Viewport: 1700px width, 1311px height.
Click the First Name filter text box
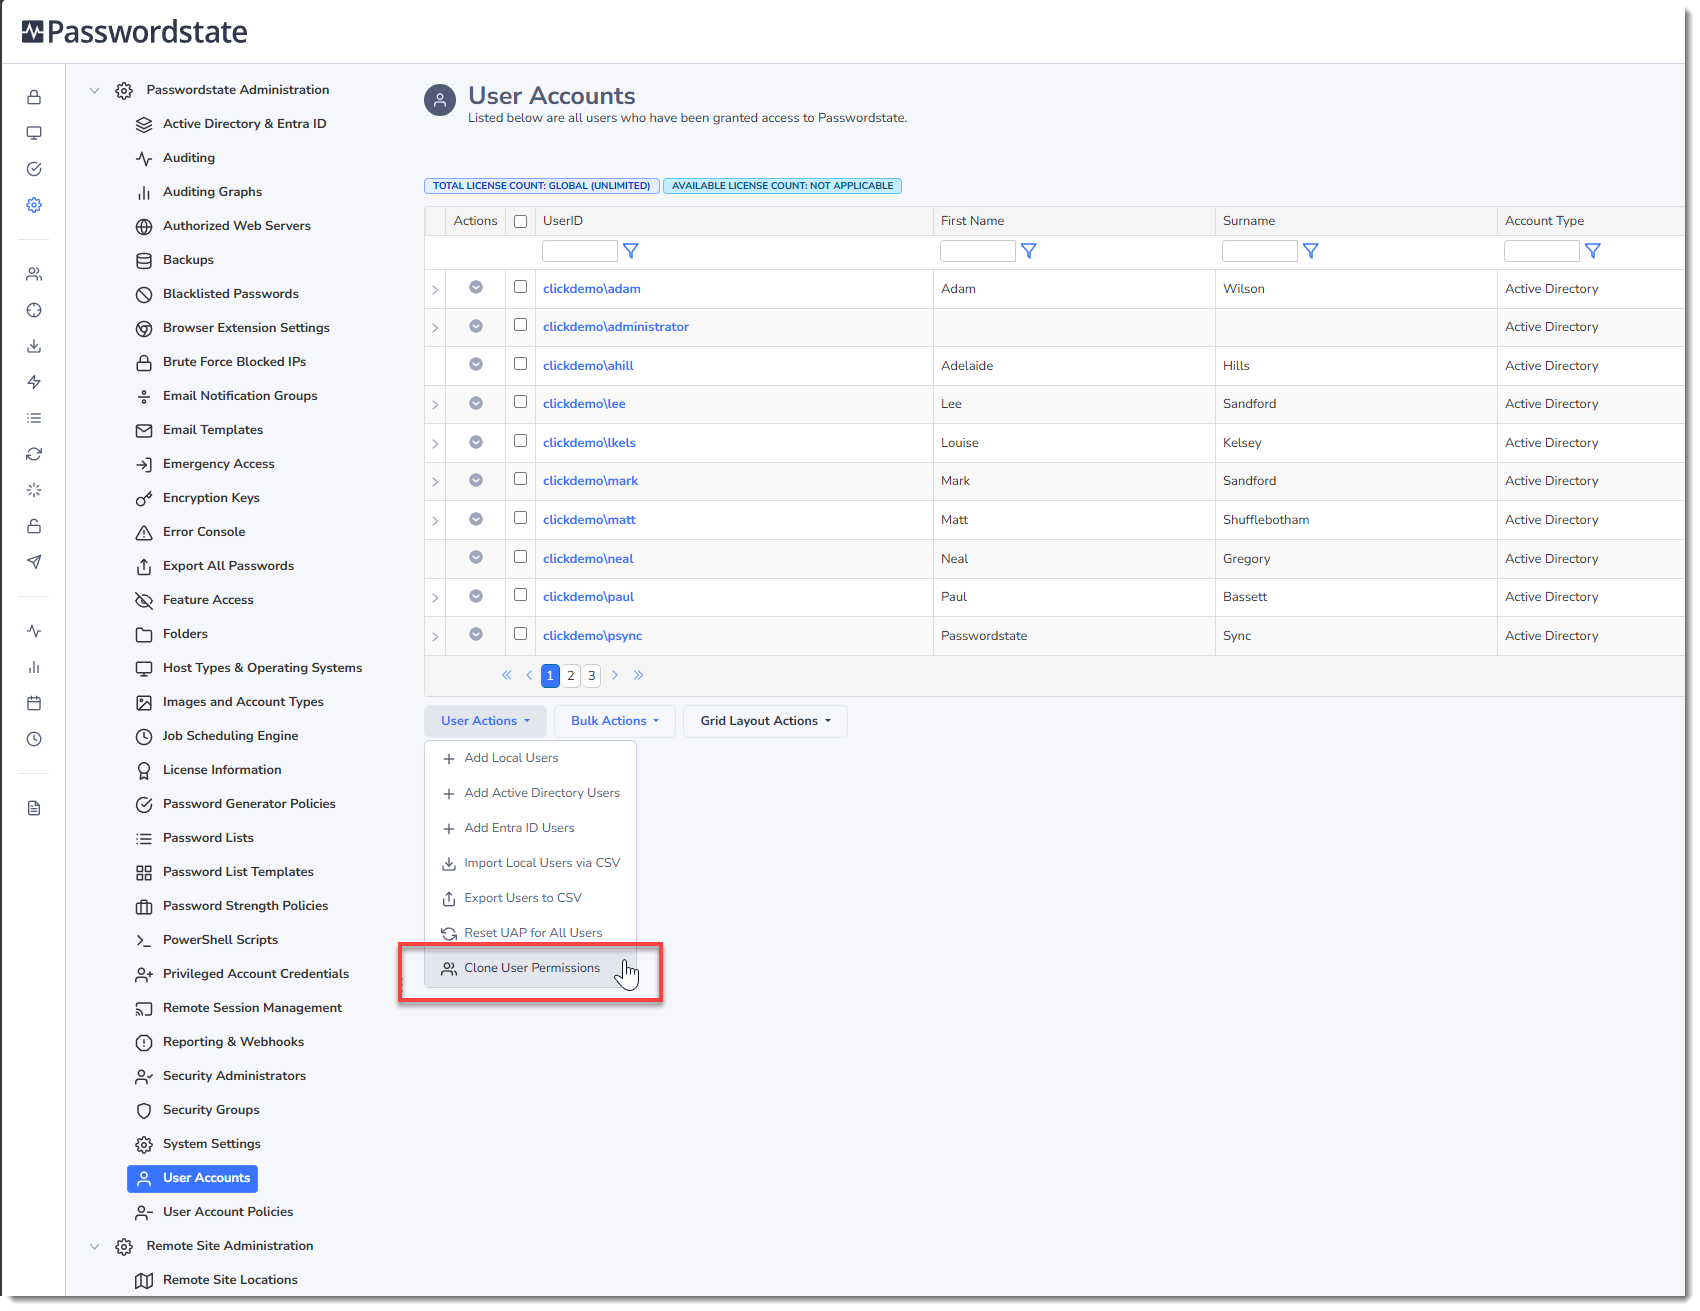978,251
